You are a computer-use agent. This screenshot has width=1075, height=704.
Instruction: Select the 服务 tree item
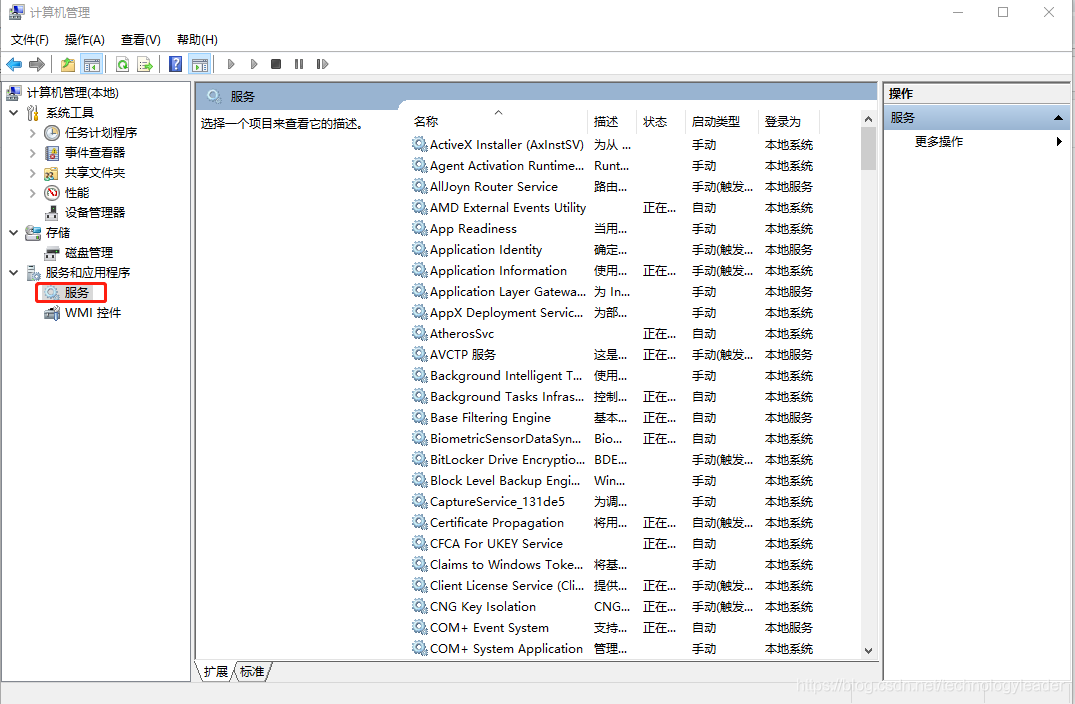[x=77, y=293]
